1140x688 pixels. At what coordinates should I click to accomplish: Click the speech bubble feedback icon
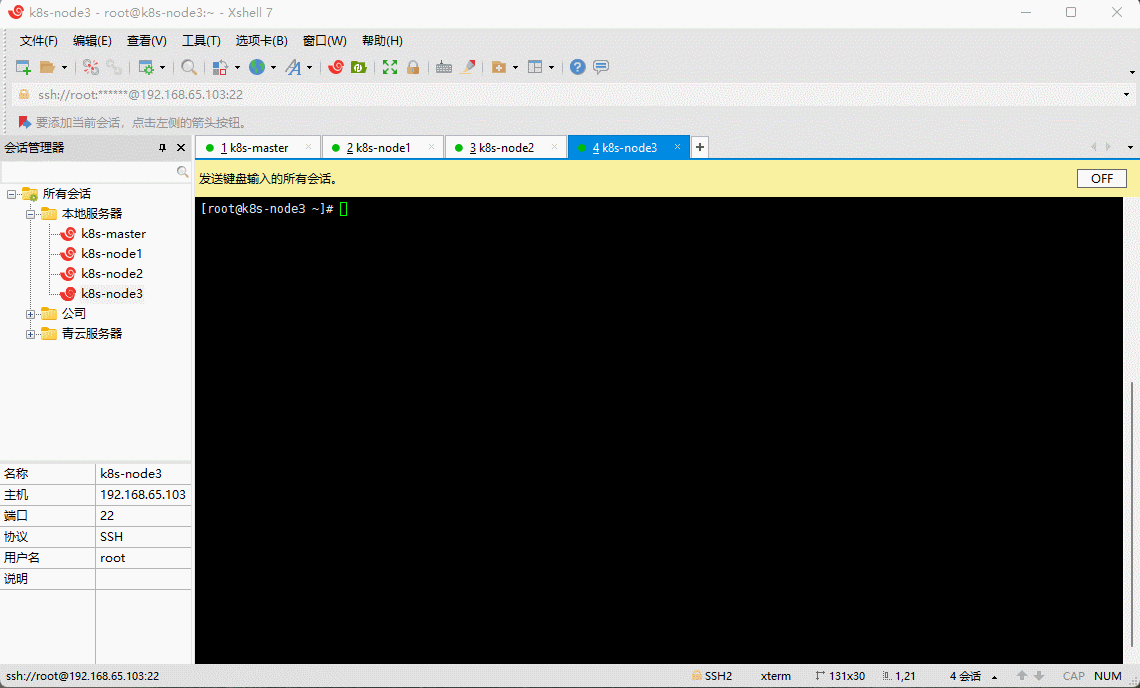601,67
